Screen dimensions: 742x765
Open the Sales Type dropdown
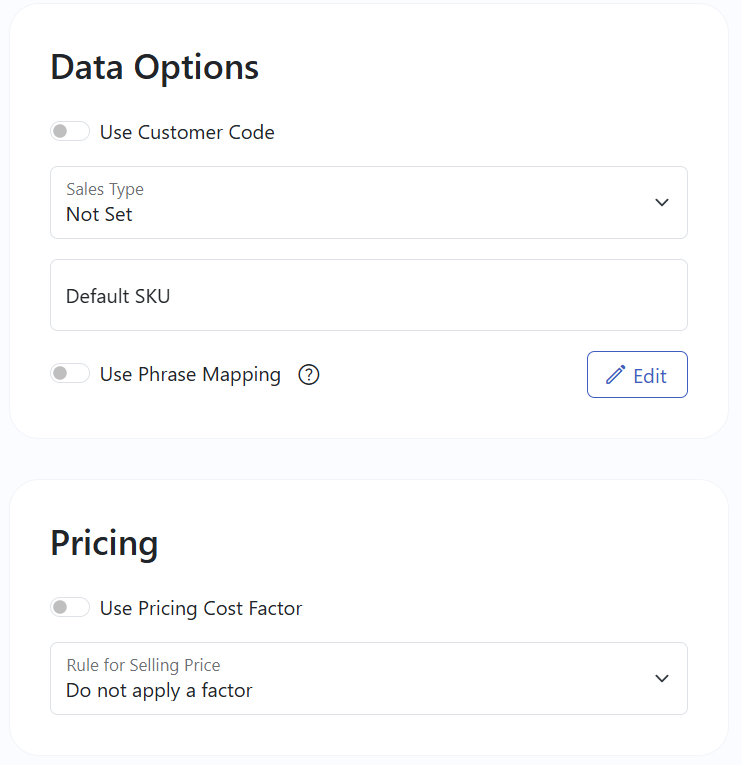[369, 202]
